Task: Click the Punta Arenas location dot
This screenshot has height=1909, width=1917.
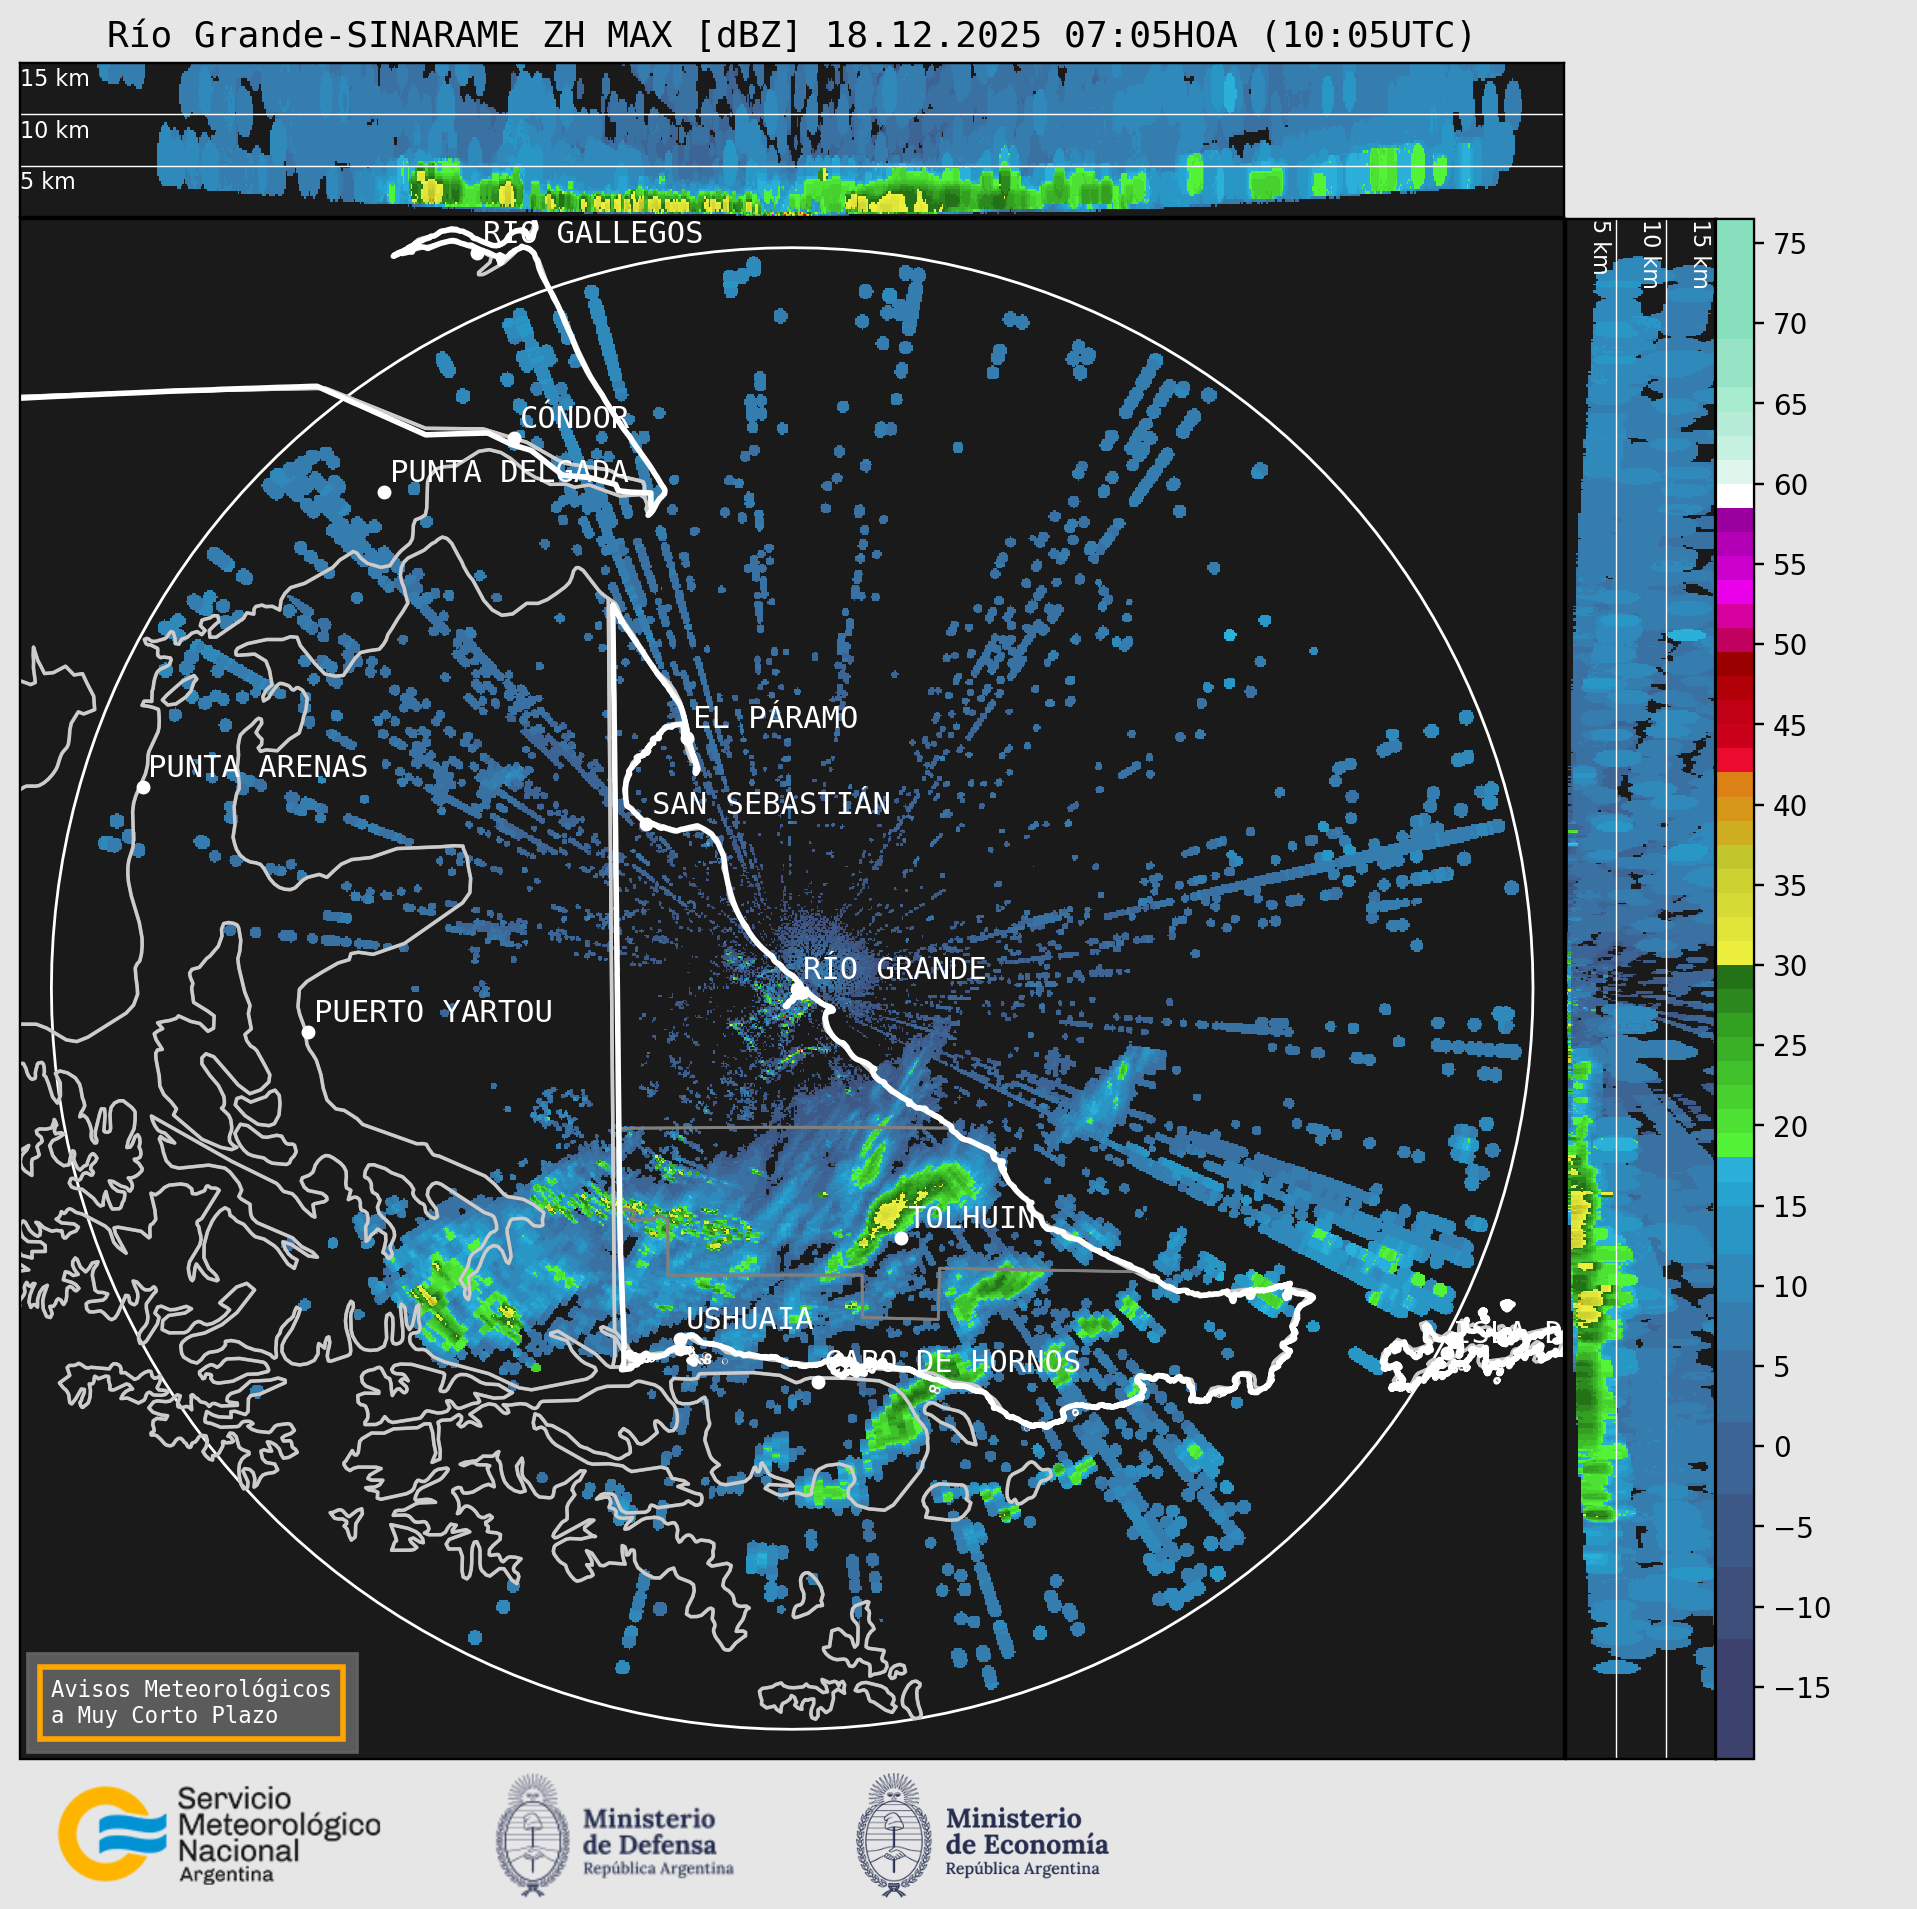Action: 143,788
